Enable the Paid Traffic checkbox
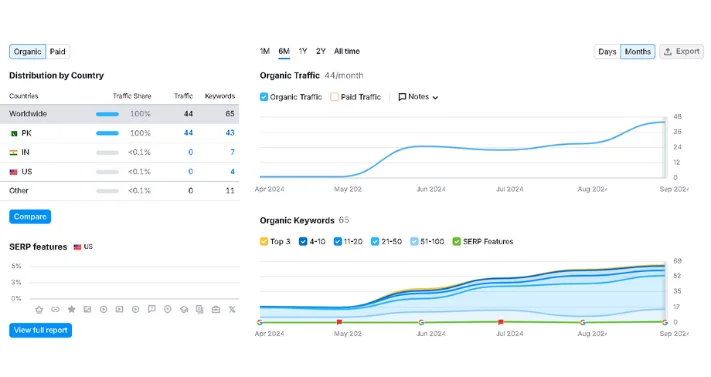Screen dimensions: 711x377 335,97
